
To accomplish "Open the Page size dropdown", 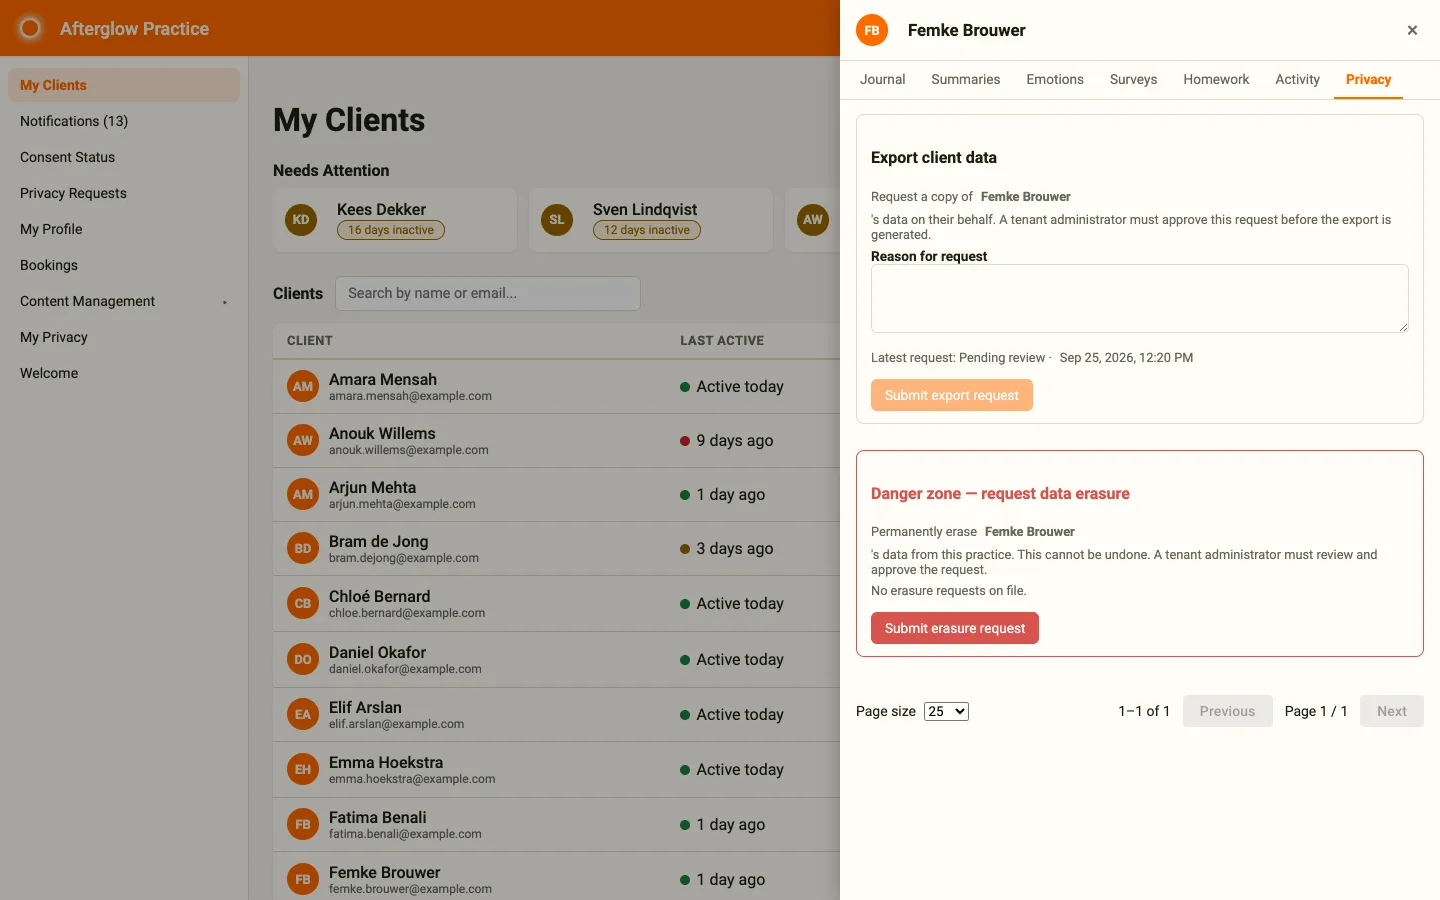I will click(x=946, y=711).
